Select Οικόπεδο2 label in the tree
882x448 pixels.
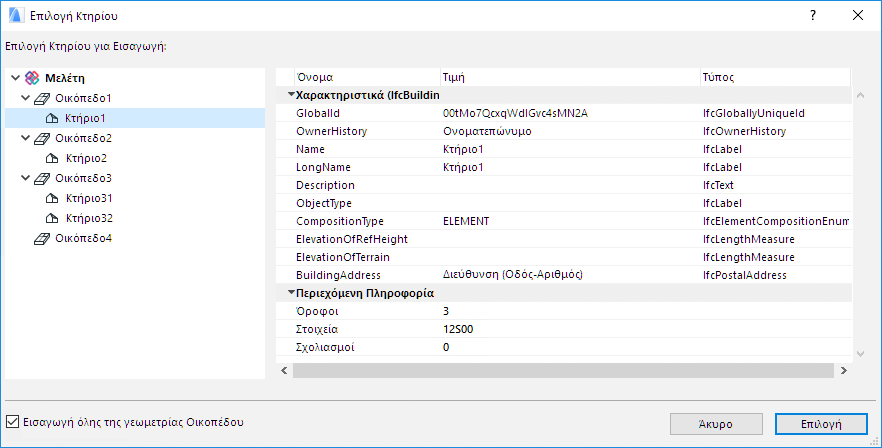83,138
